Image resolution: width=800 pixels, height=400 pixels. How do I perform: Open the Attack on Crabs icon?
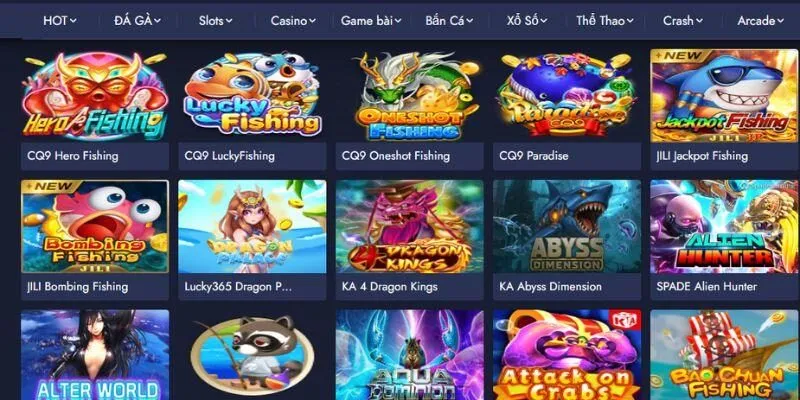pos(567,355)
